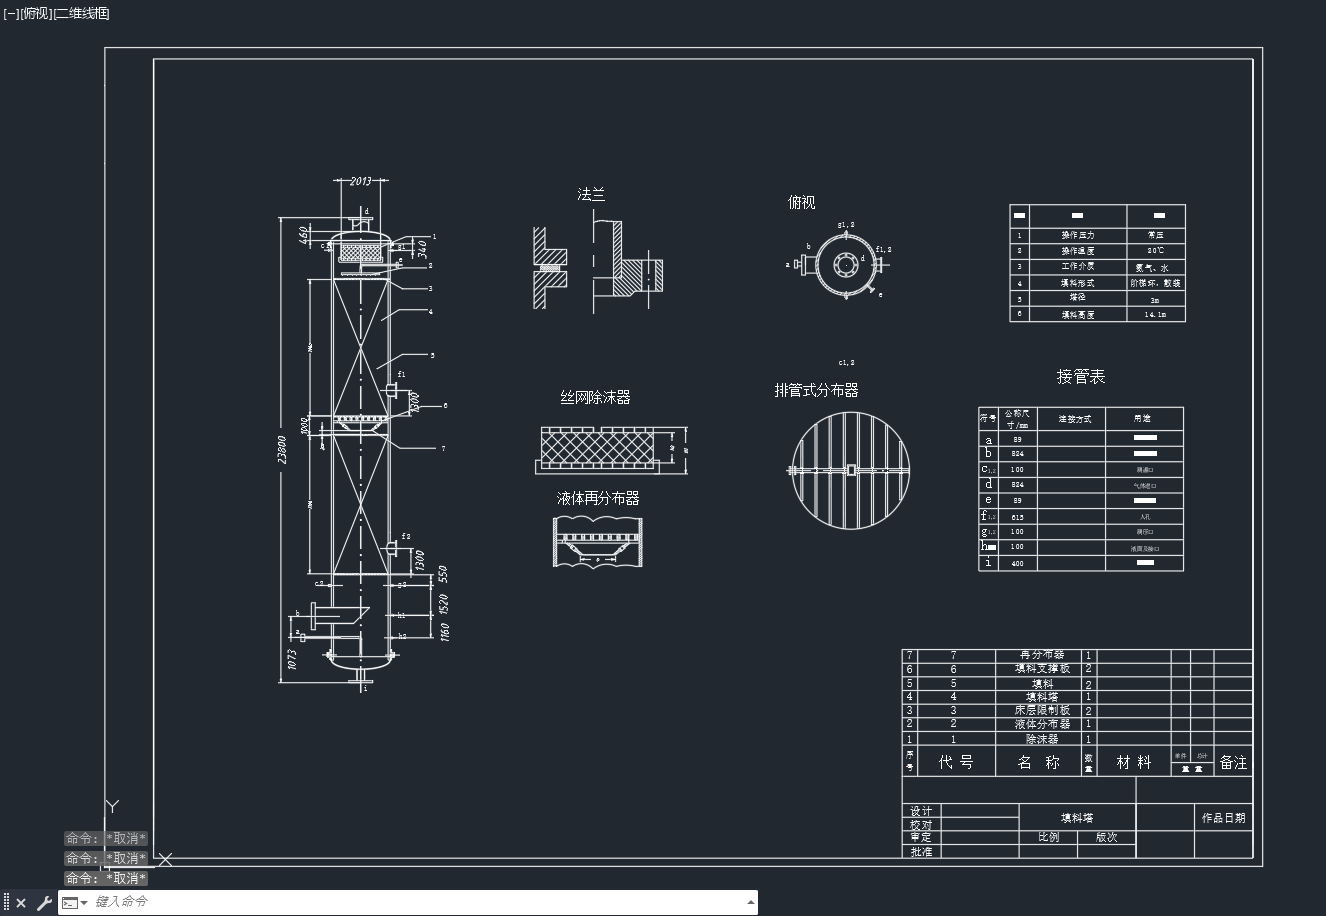Viewport: 1326px width, 916px height.
Task: Select the 名称 header cell
Action: click(x=1039, y=762)
